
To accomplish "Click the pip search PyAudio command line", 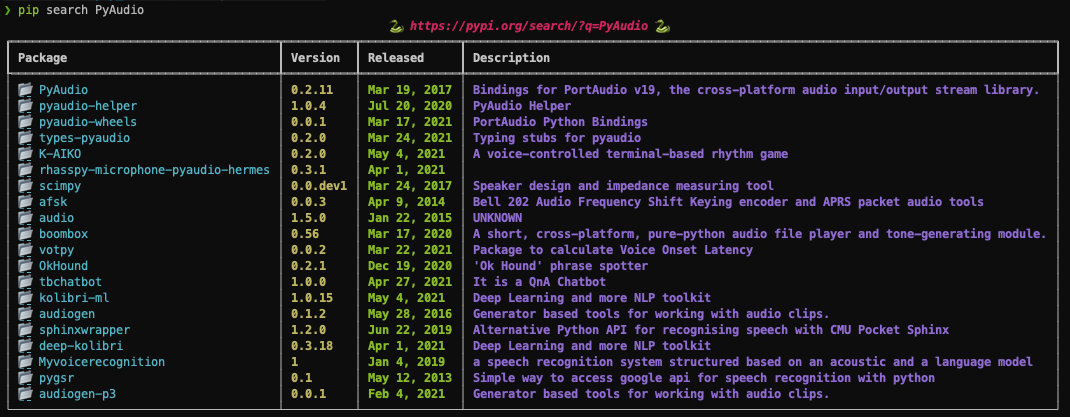I will point(81,10).
